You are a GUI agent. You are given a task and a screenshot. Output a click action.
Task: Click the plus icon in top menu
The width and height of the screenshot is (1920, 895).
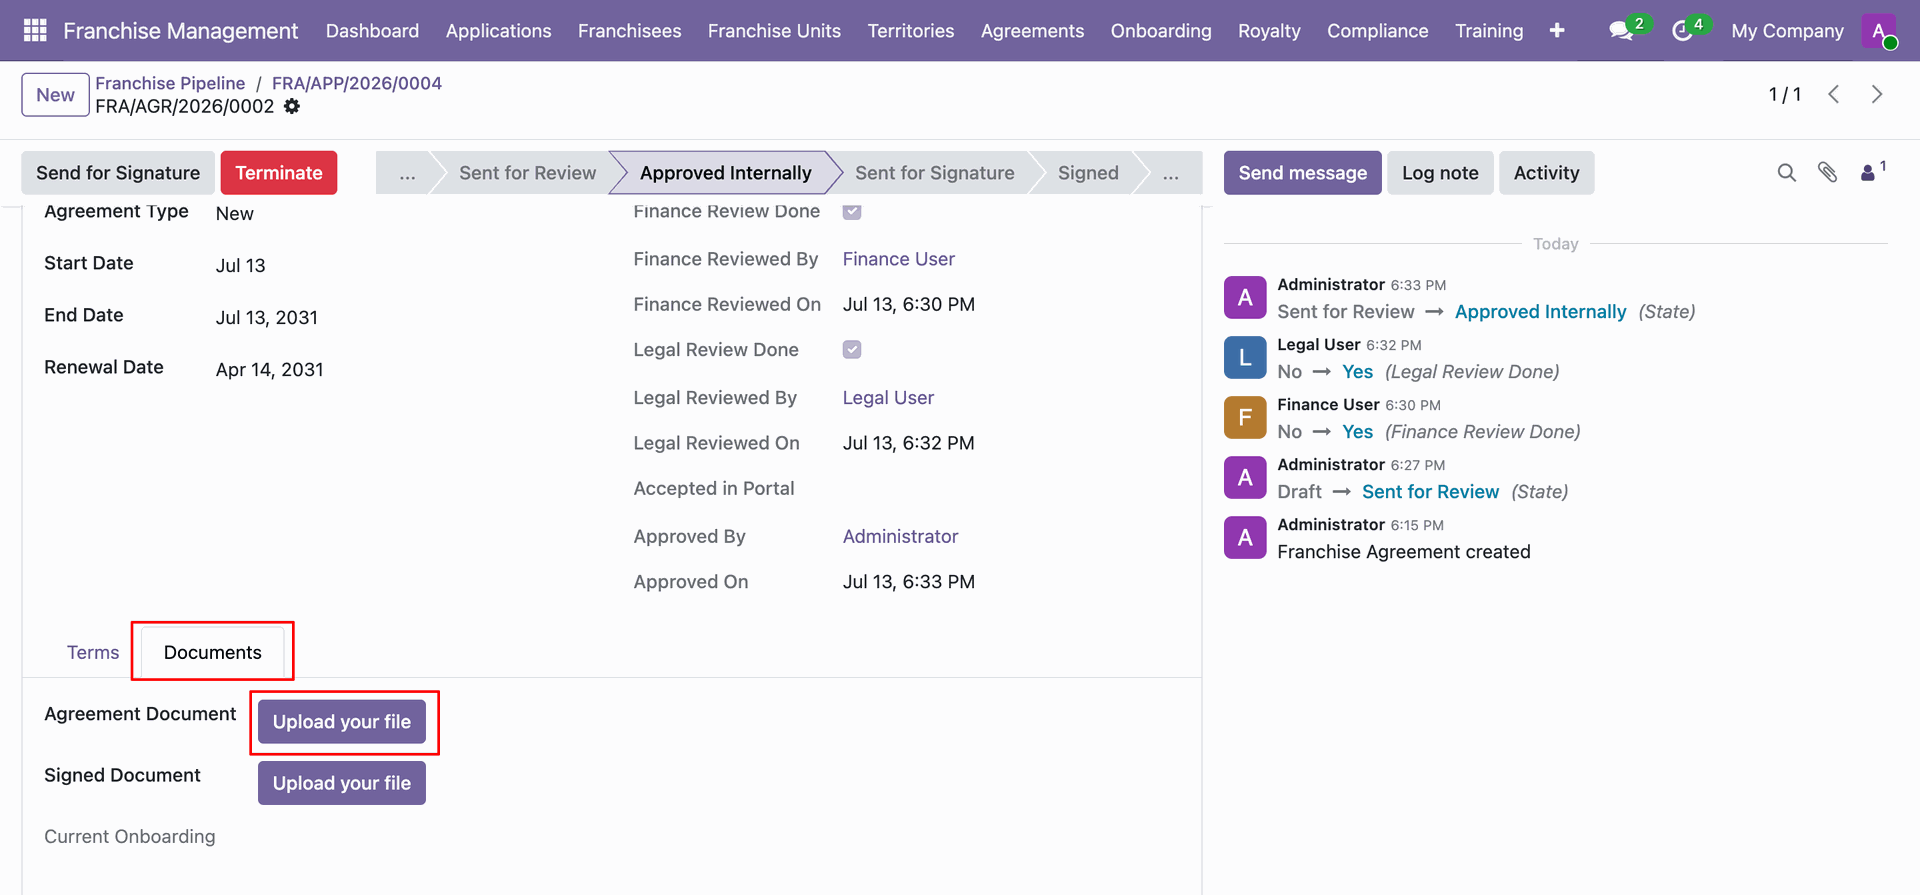1557,31
